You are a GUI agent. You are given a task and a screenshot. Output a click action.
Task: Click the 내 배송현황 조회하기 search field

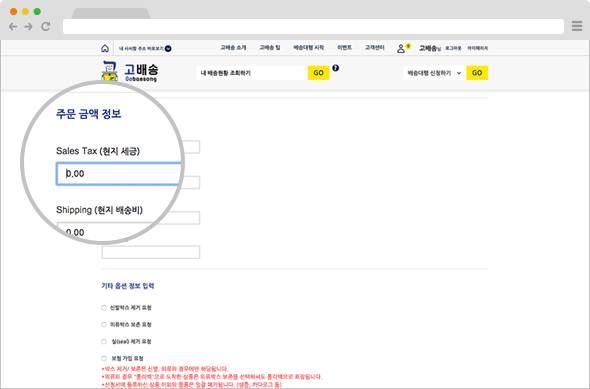coord(252,73)
